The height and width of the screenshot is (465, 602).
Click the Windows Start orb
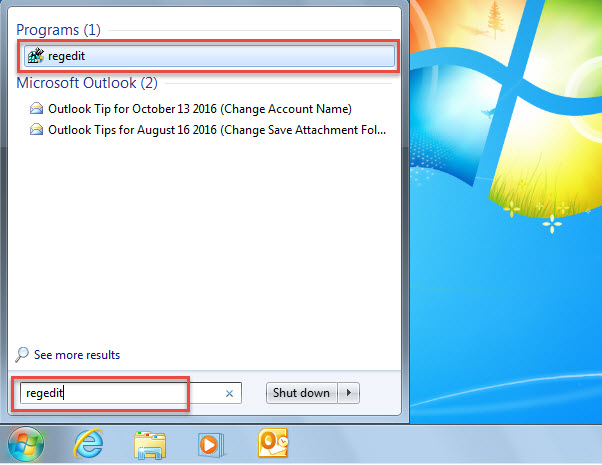pyautogui.click(x=26, y=444)
